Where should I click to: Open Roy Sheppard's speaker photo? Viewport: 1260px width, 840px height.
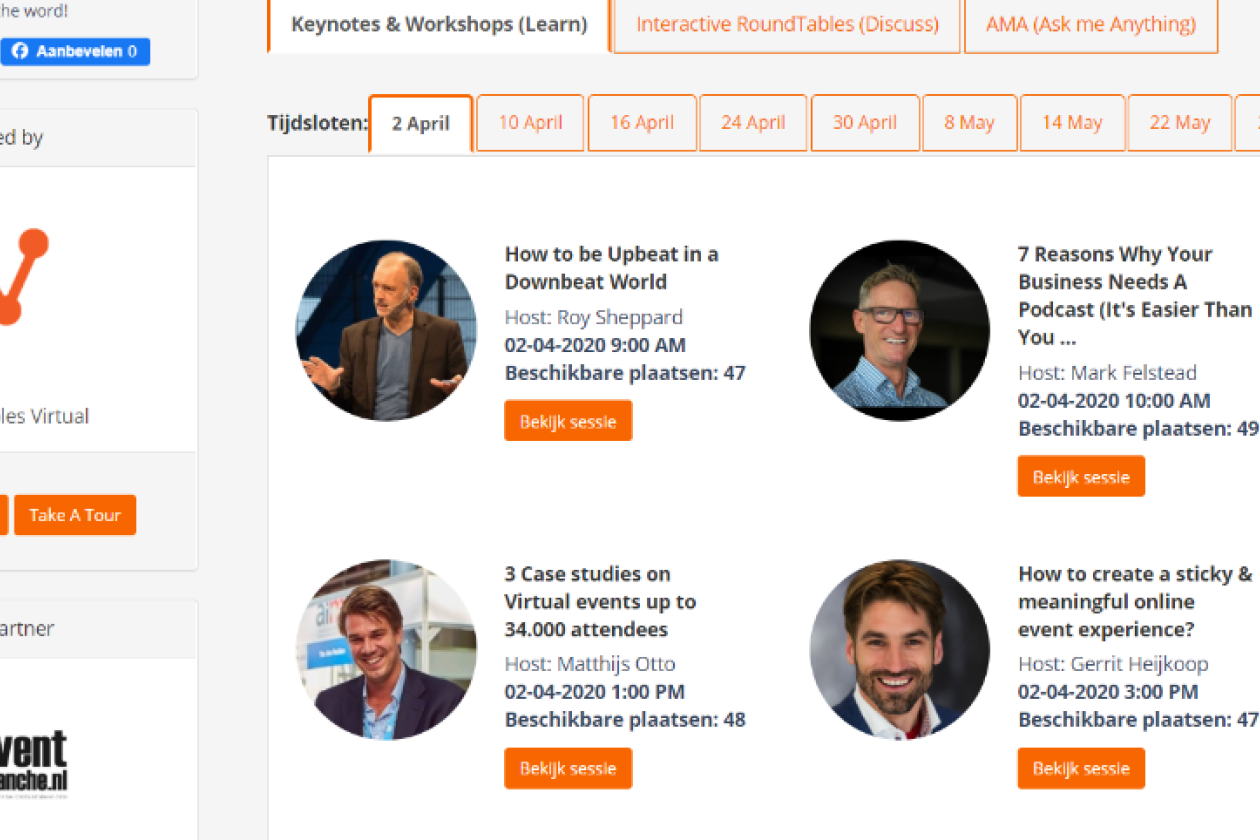tap(386, 330)
